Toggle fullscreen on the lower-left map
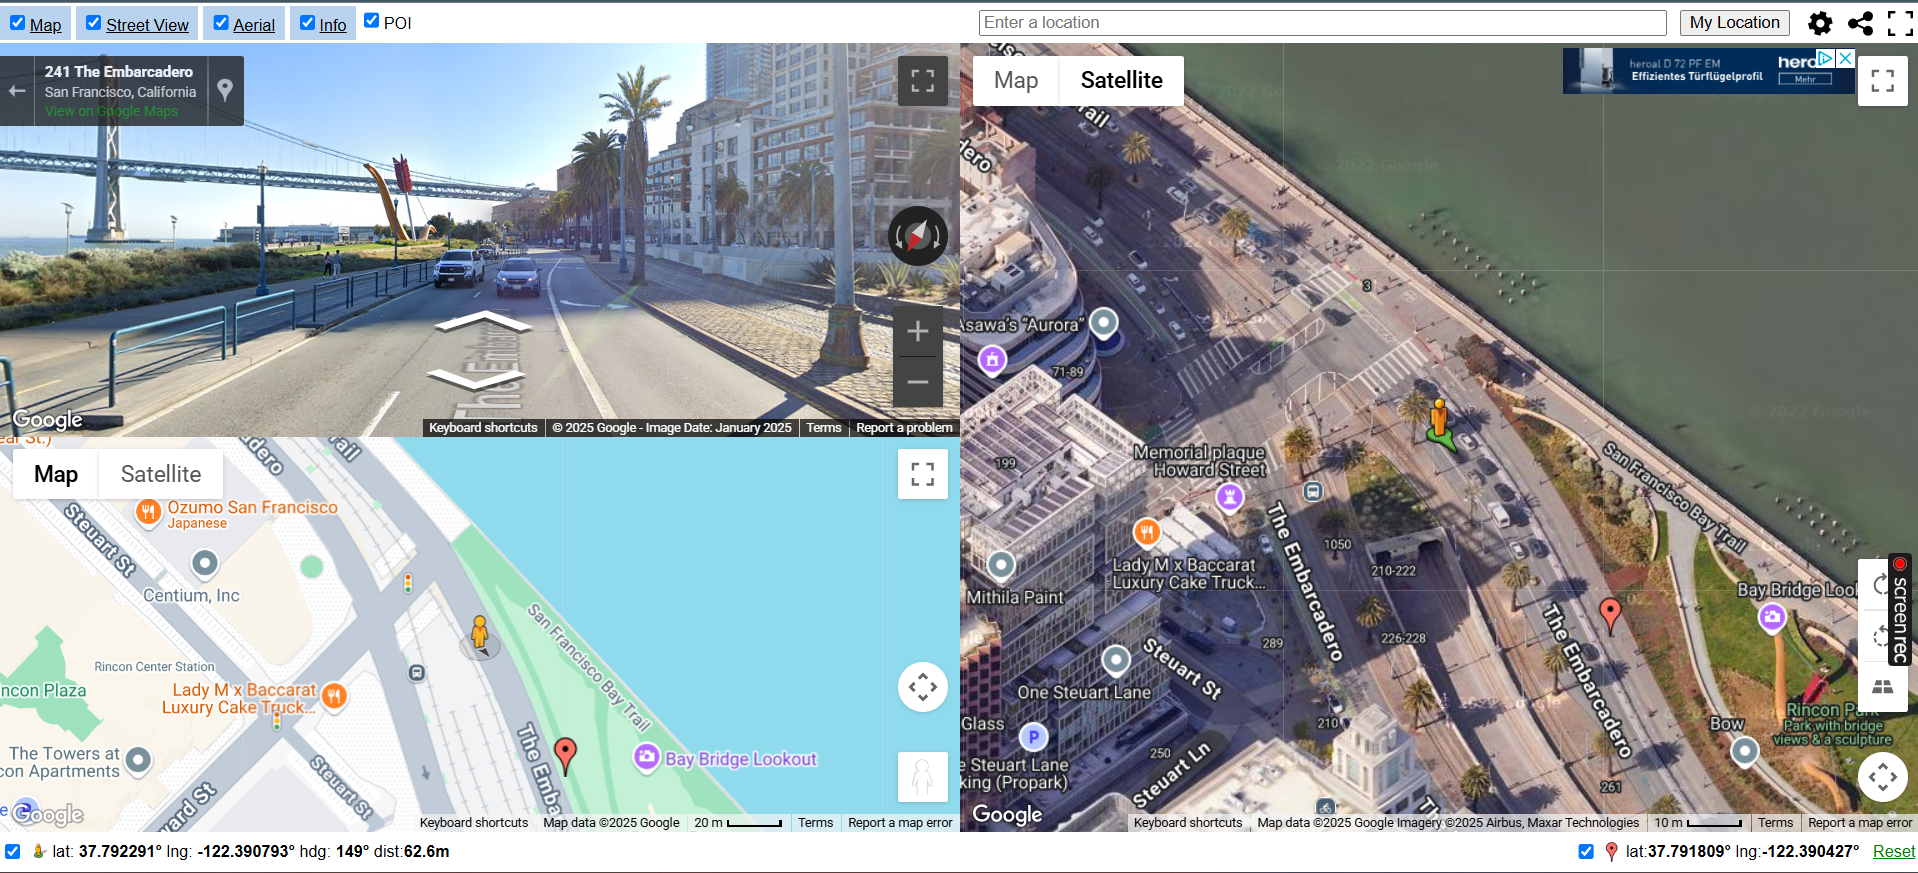 click(923, 474)
